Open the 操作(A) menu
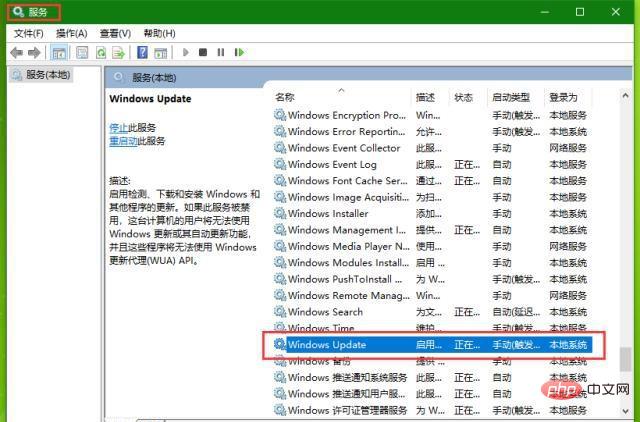 (72, 33)
